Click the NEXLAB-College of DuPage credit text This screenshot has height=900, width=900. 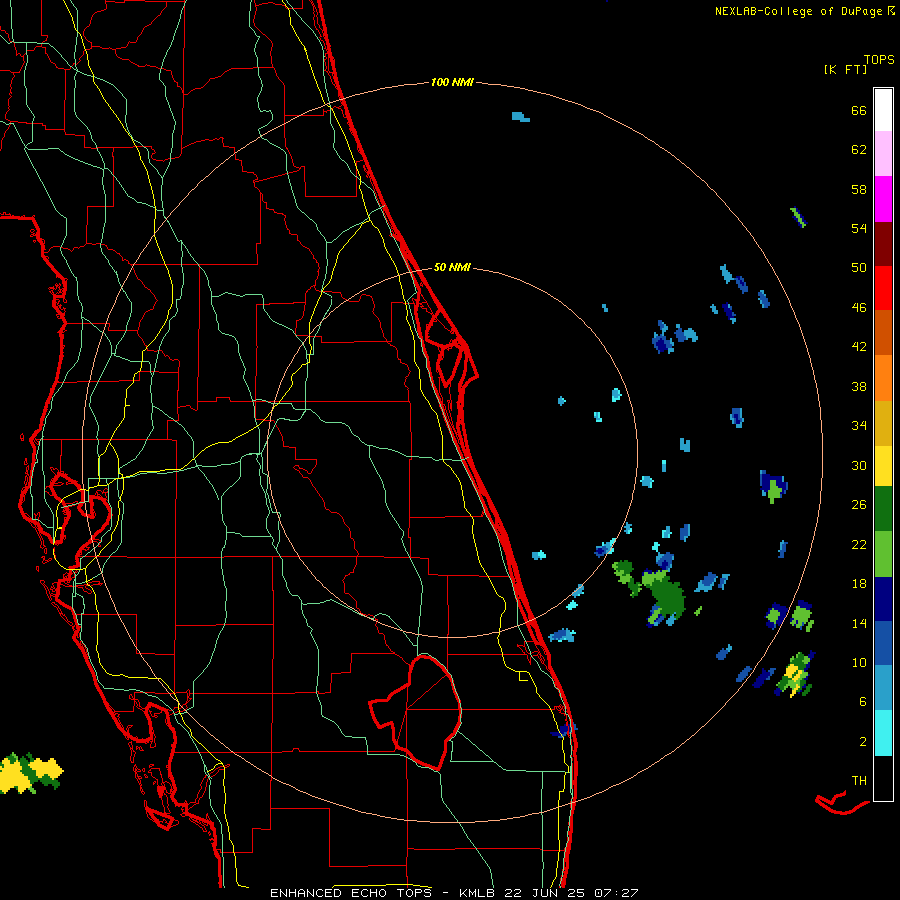click(x=800, y=11)
